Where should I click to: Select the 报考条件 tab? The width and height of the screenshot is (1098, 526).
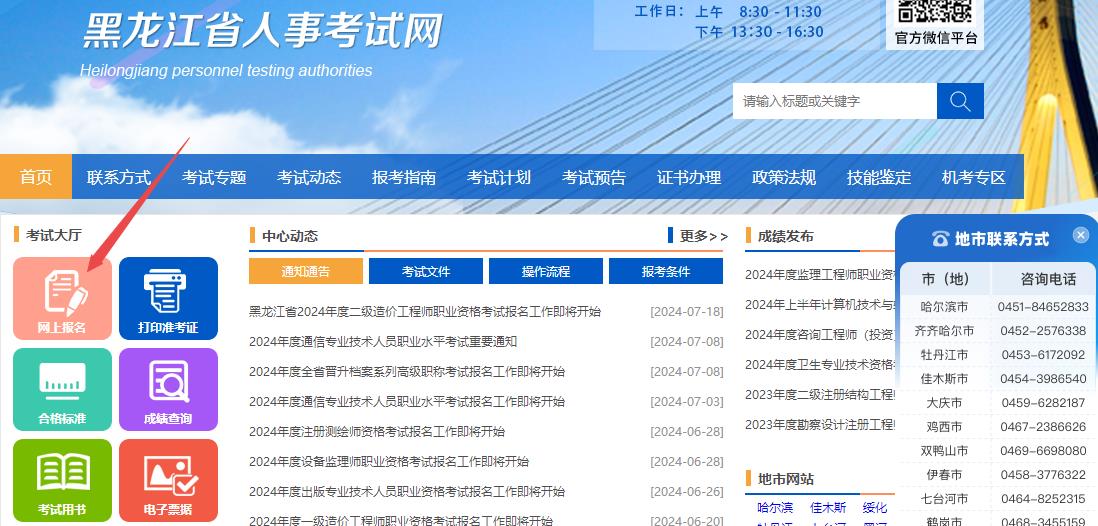pyautogui.click(x=666, y=271)
